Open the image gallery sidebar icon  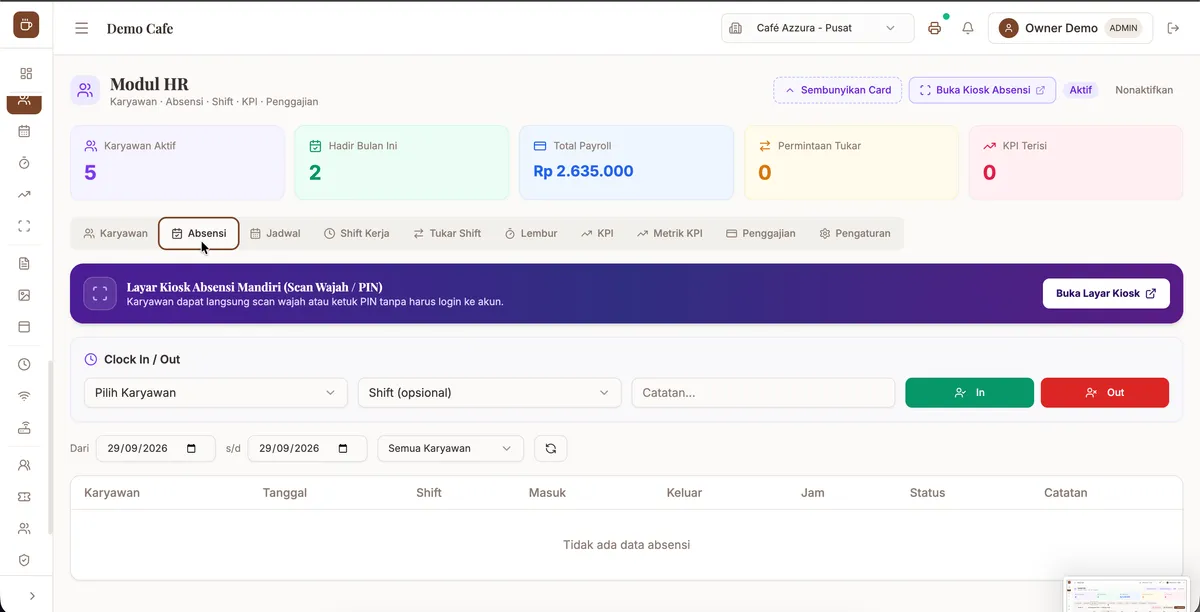[x=25, y=295]
